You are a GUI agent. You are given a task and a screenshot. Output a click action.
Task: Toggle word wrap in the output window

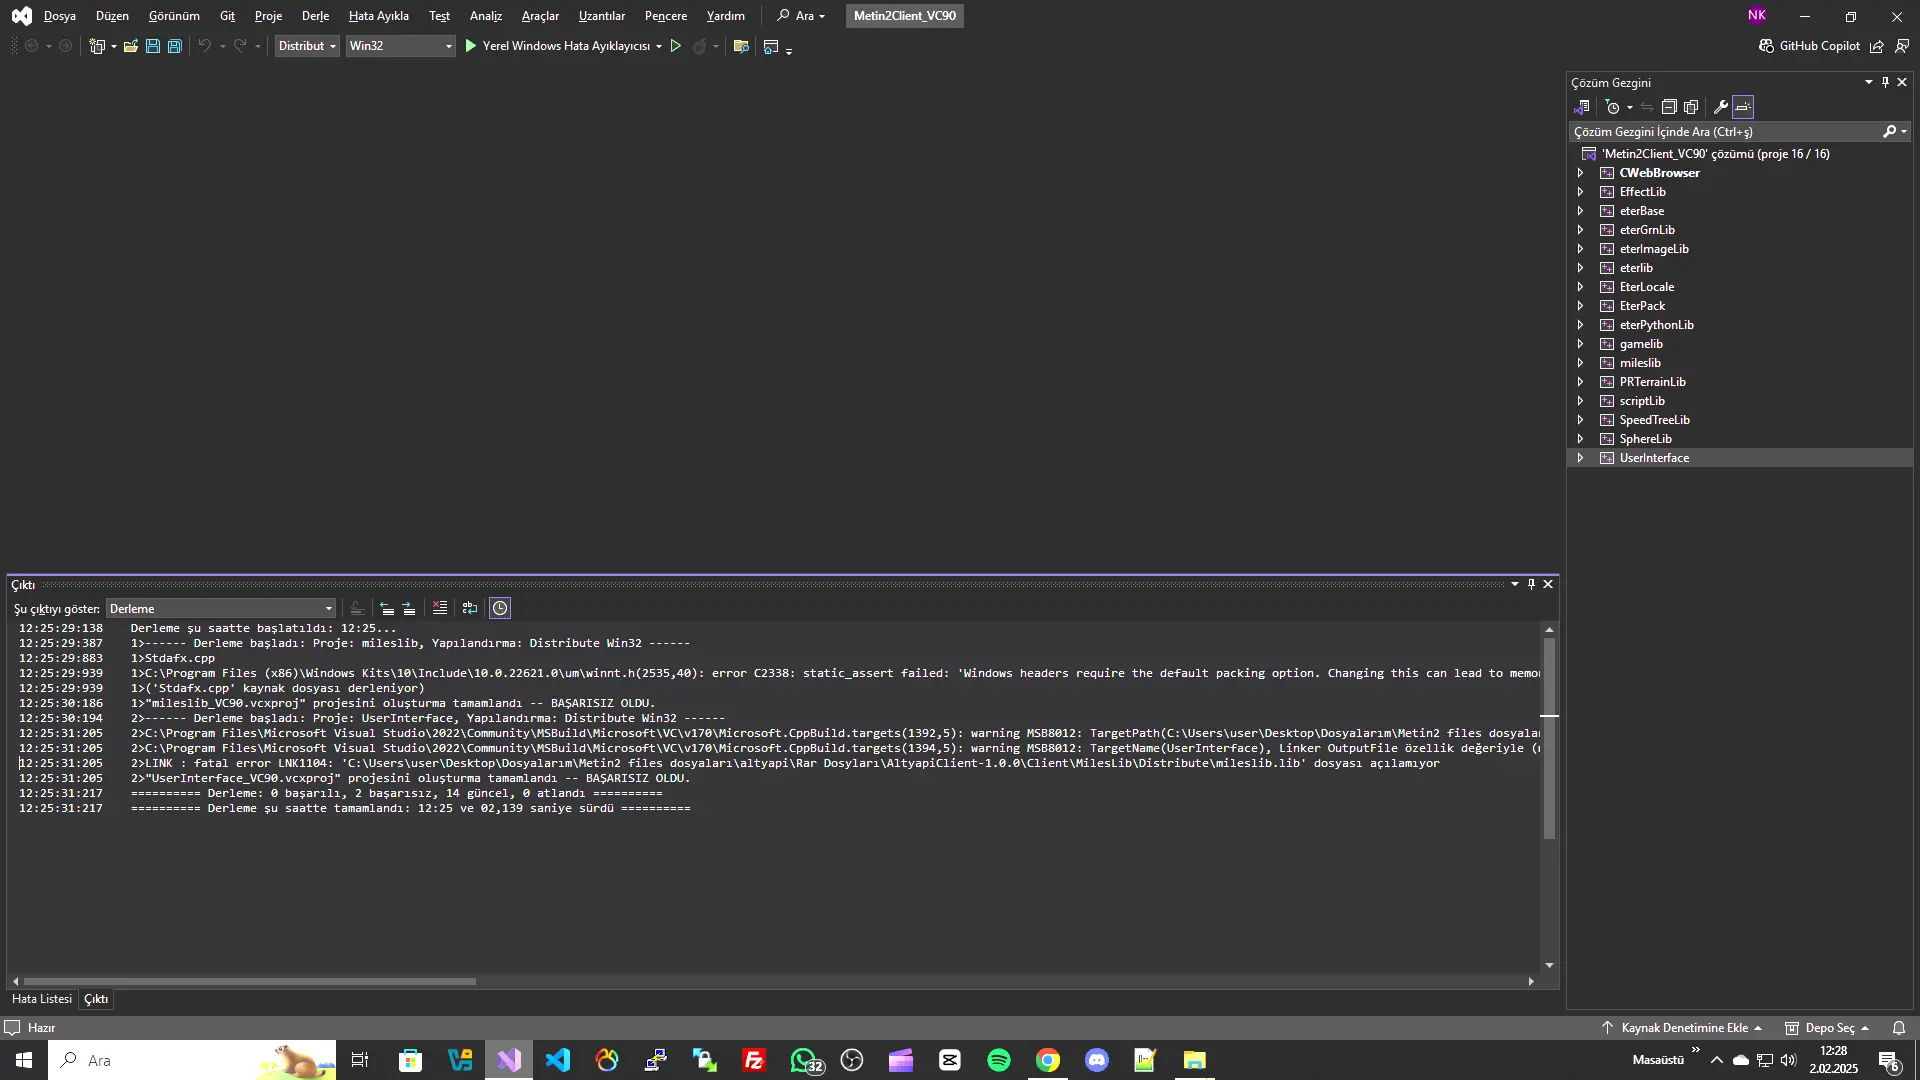click(x=470, y=608)
